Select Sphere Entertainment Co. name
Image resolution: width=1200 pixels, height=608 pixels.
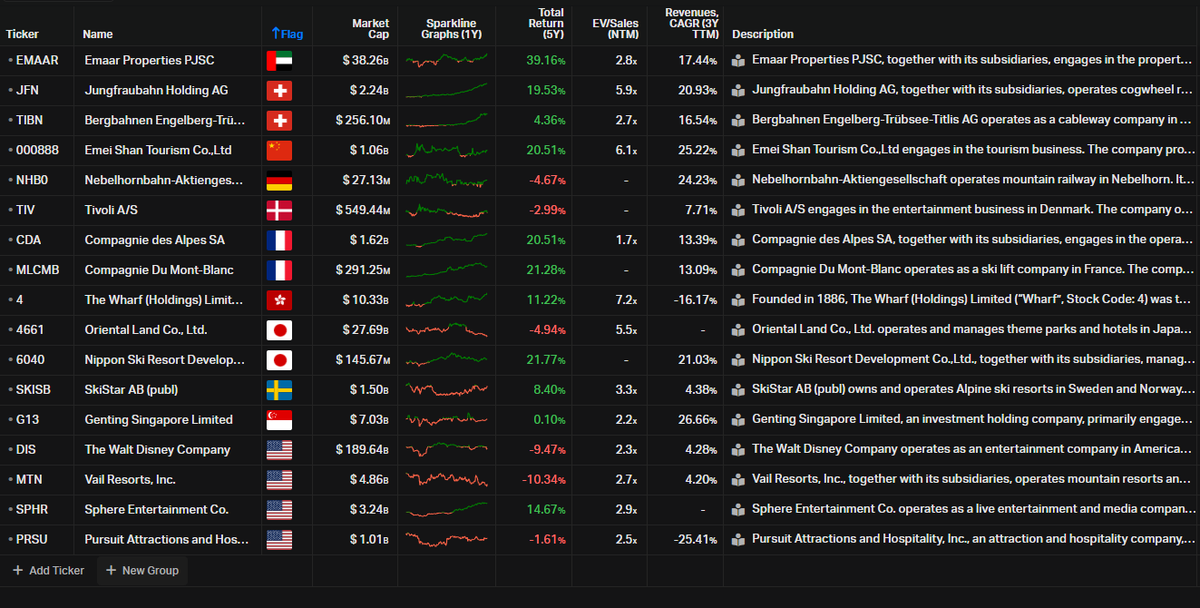pos(156,510)
